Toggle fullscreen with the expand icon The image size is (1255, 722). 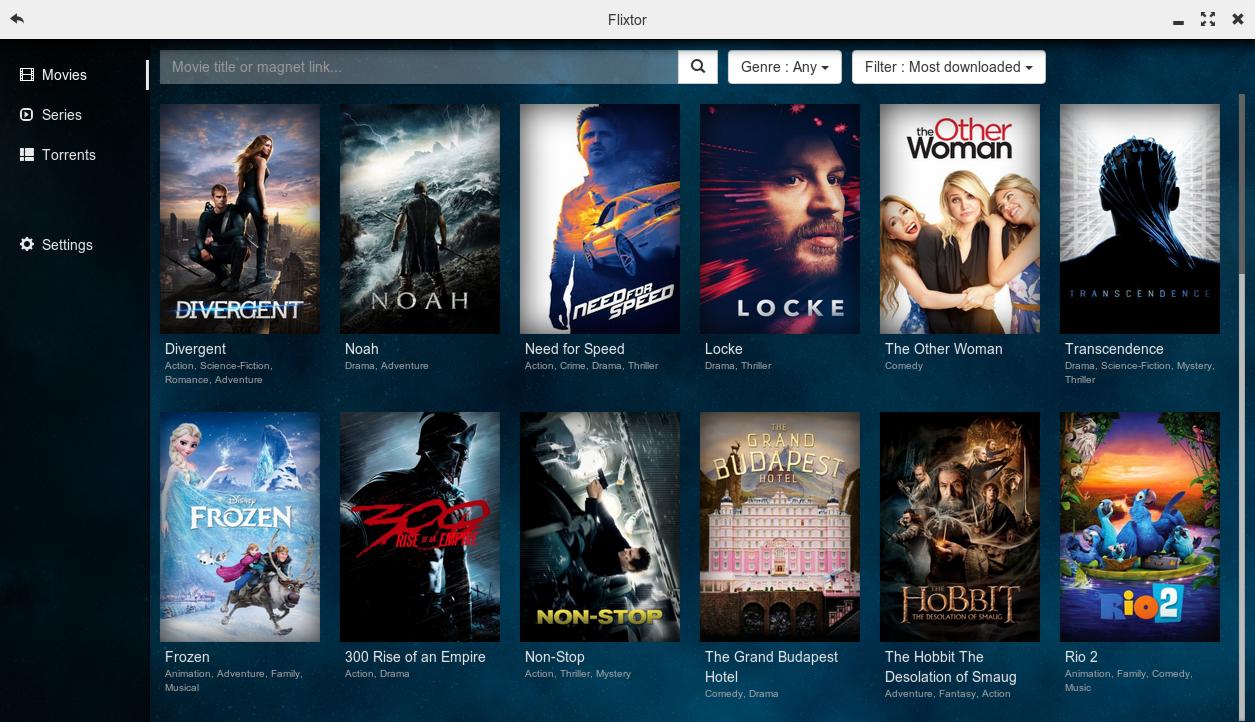click(1208, 19)
